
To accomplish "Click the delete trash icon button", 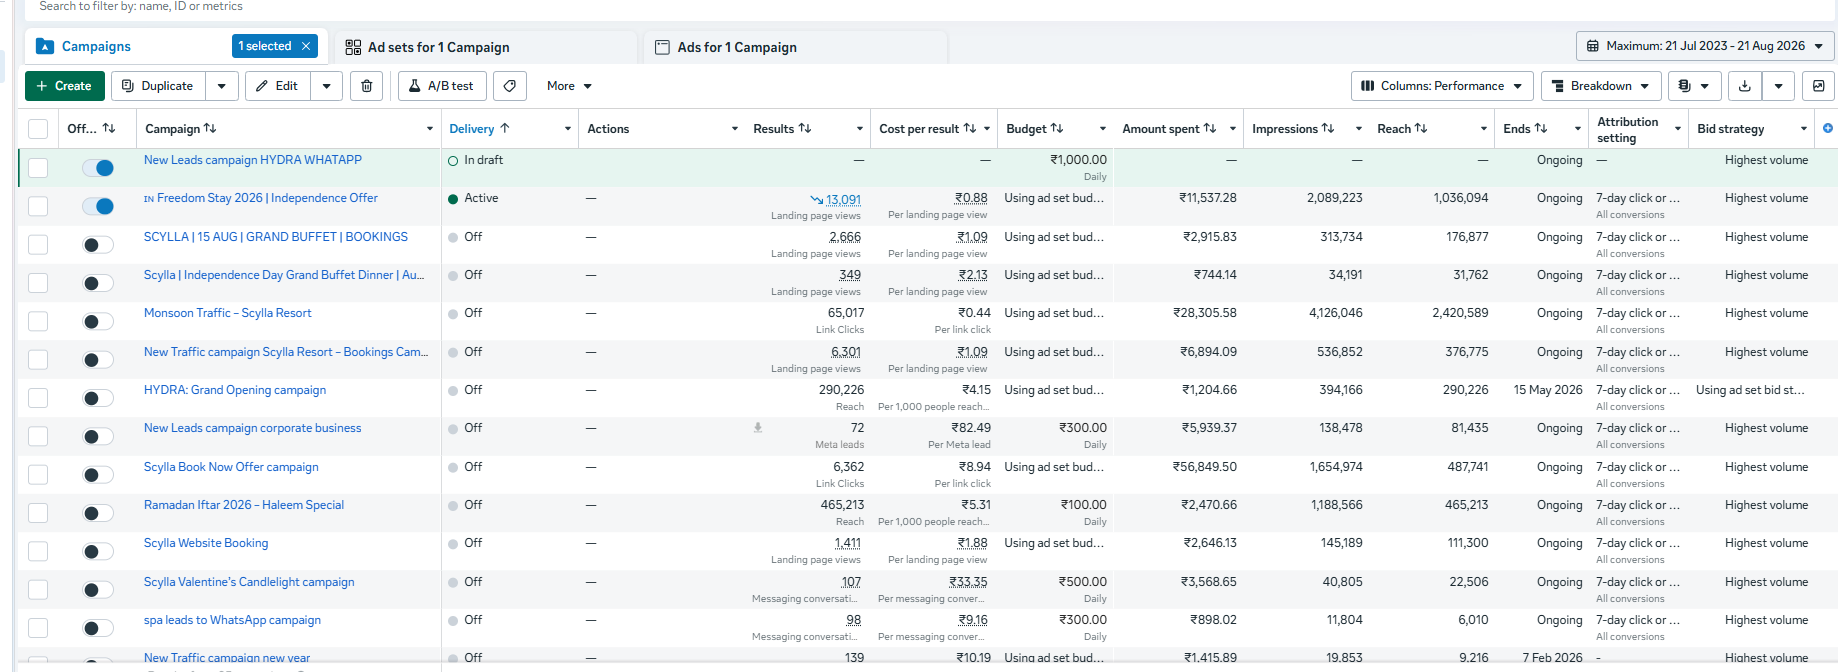I will (367, 86).
